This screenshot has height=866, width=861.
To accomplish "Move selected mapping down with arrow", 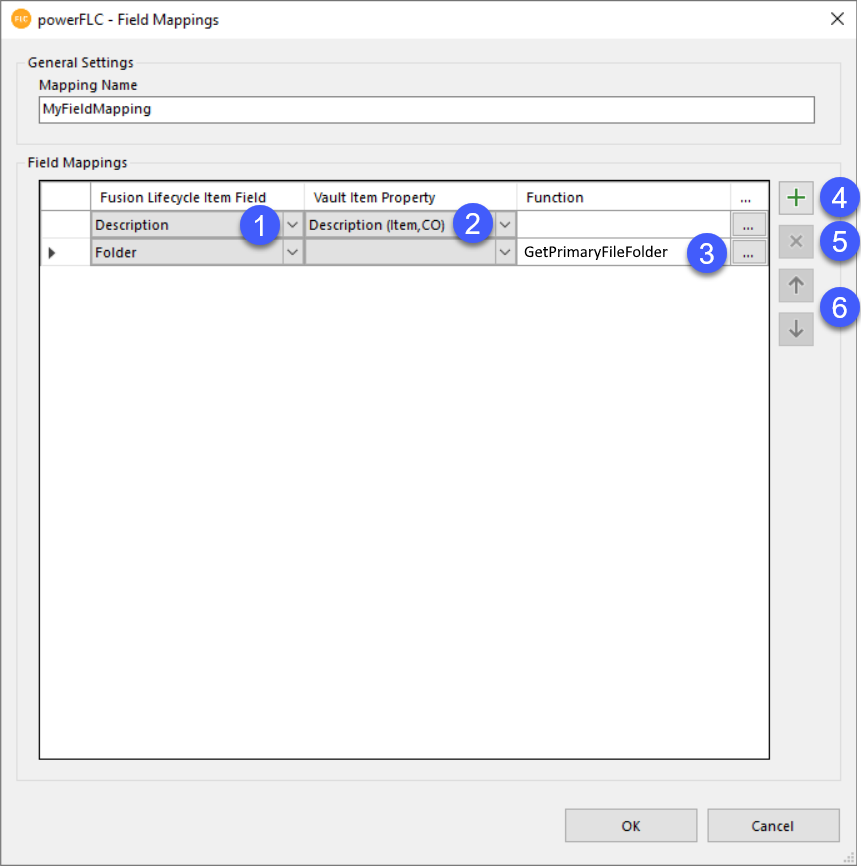I will point(796,328).
